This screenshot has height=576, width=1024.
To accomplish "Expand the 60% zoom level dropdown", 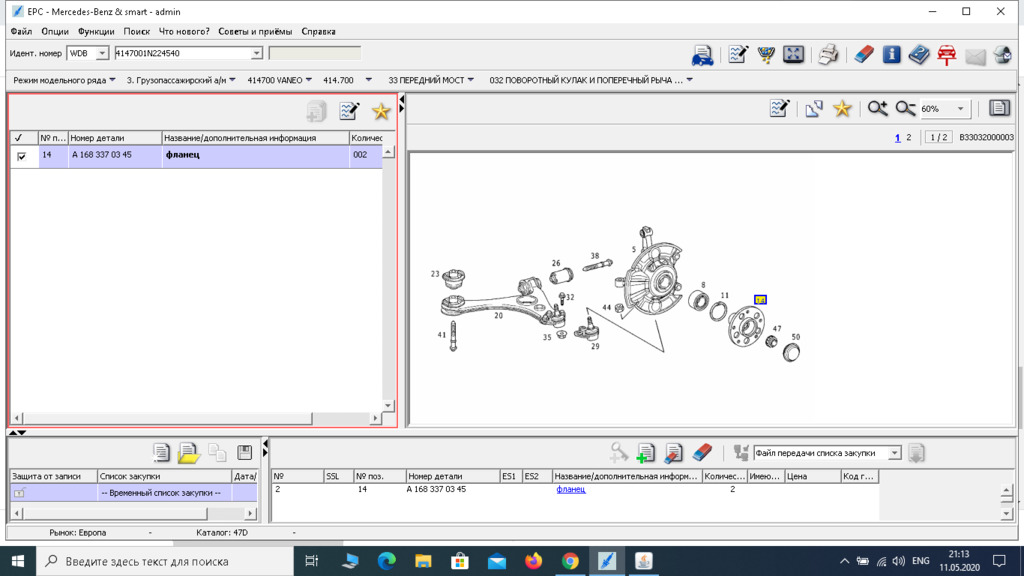I will [961, 109].
